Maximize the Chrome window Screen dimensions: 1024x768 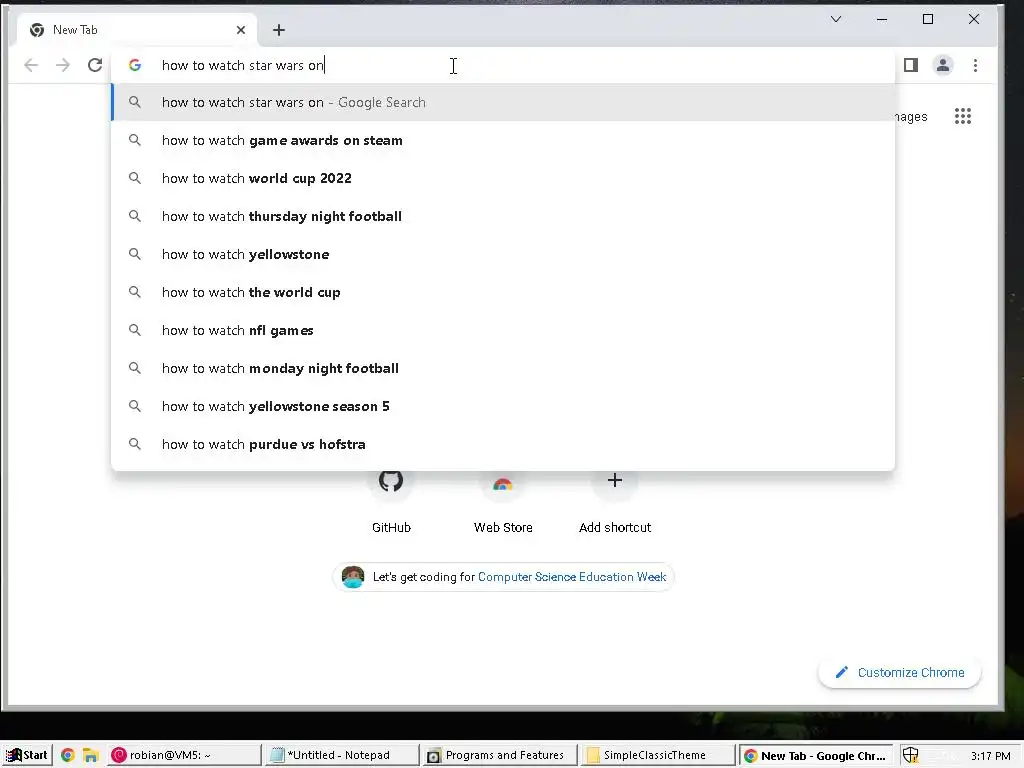[928, 19]
